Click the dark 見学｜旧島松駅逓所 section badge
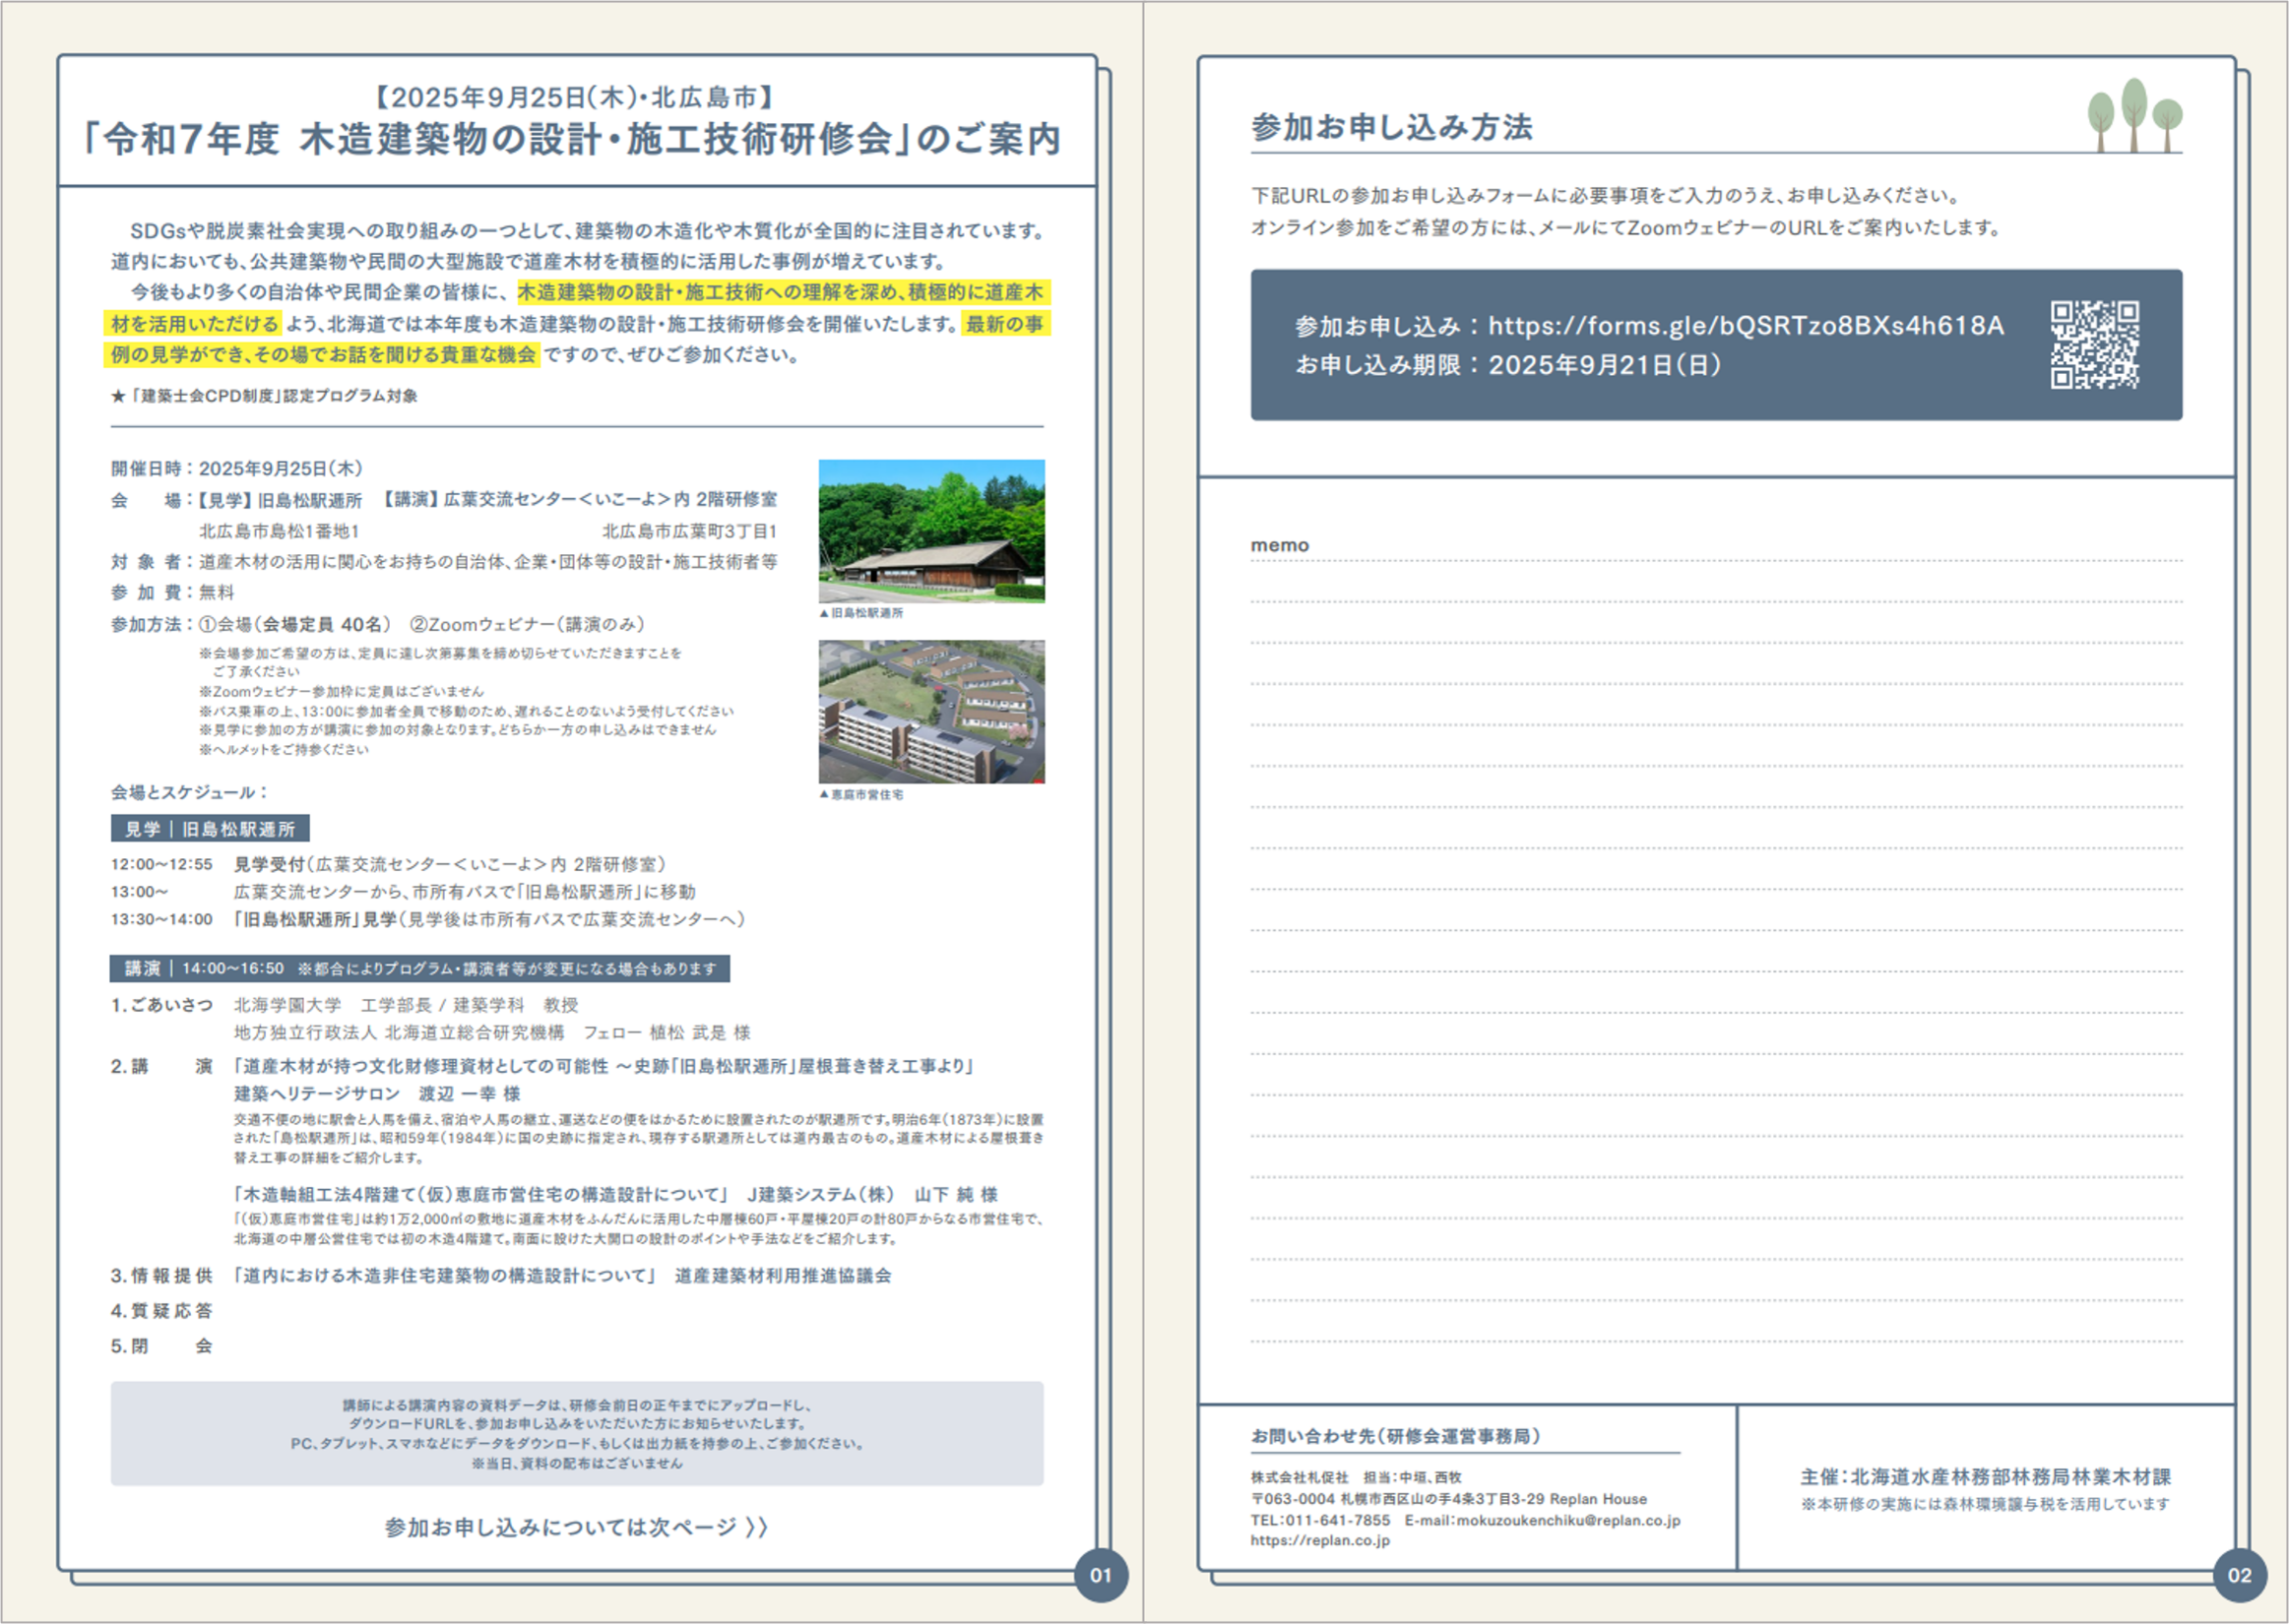Screen dimensions: 2289x1624 tap(210, 828)
